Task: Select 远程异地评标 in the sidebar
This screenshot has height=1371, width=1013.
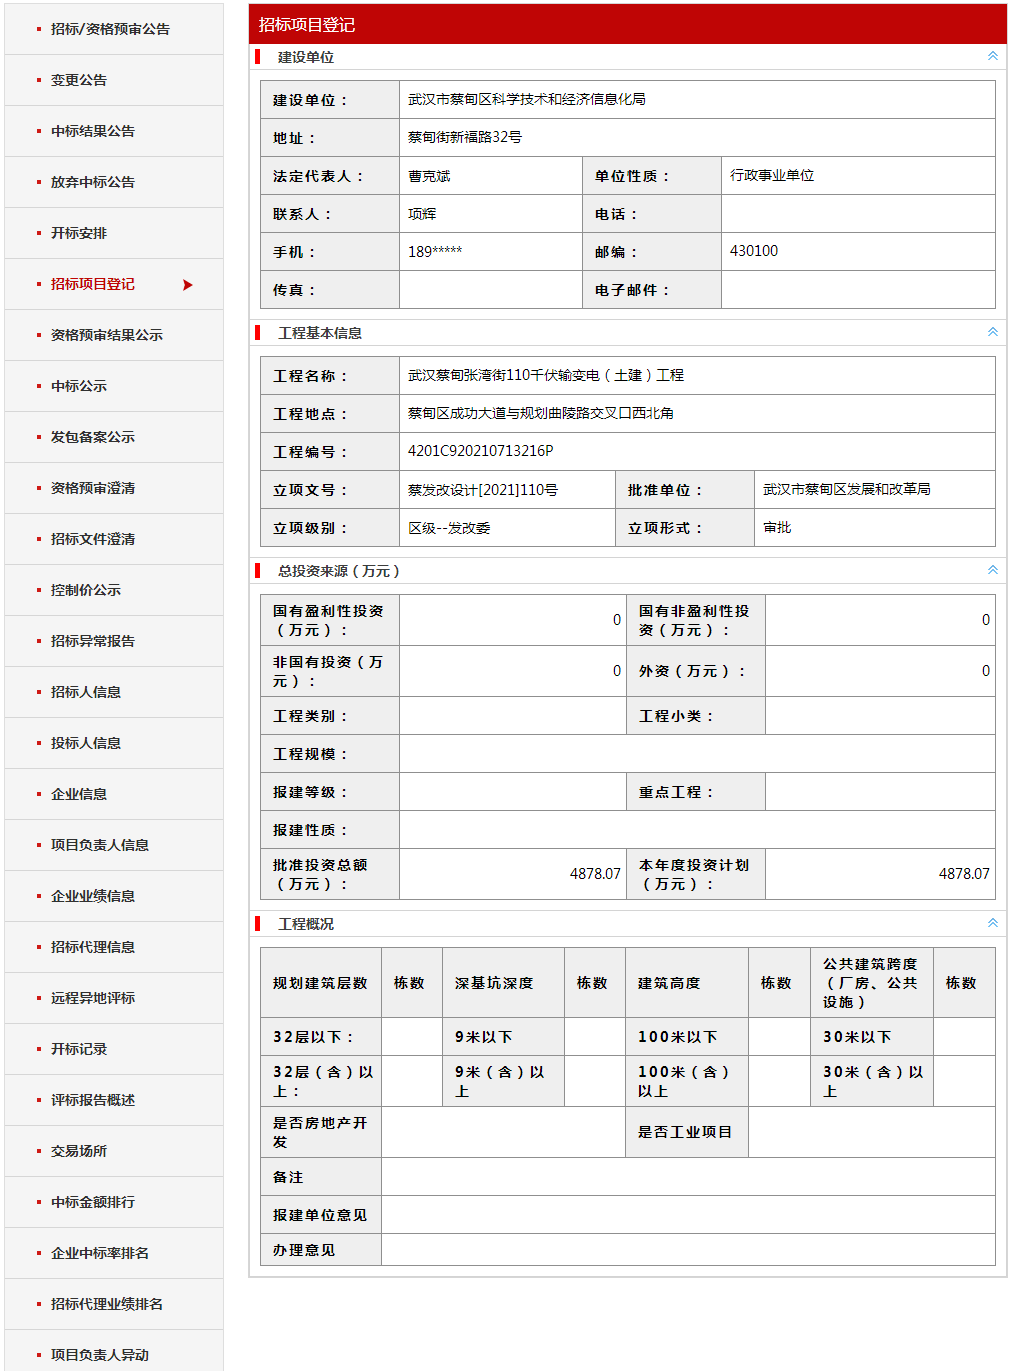Action: coord(93,998)
